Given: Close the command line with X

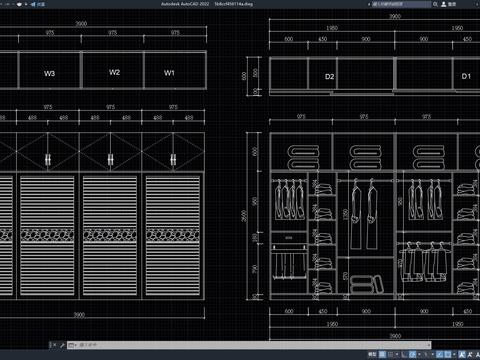Looking at the screenshot, I should (x=54, y=345).
